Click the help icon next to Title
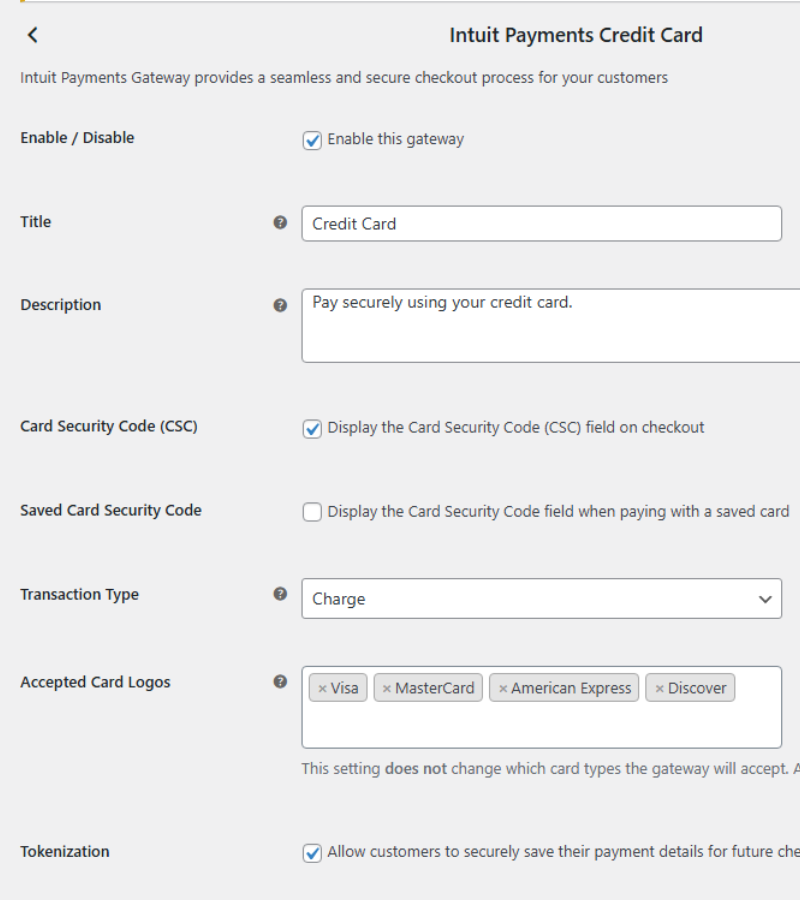 [x=280, y=222]
